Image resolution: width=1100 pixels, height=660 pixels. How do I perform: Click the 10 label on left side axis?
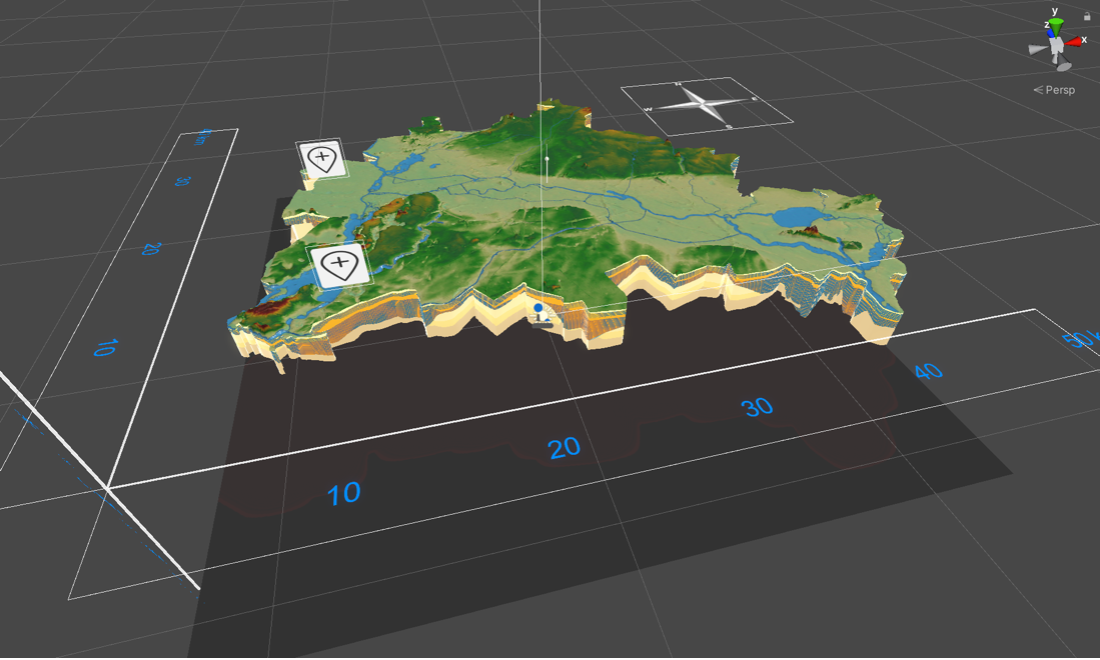pyautogui.click(x=105, y=348)
